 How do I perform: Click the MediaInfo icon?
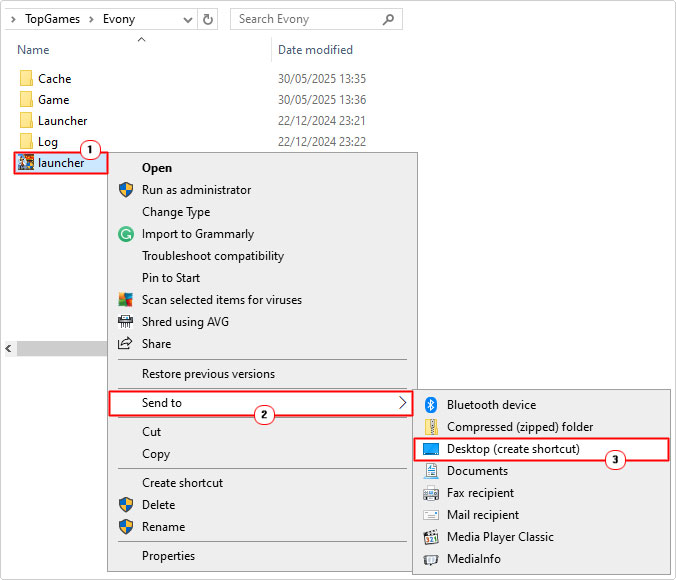[431, 559]
